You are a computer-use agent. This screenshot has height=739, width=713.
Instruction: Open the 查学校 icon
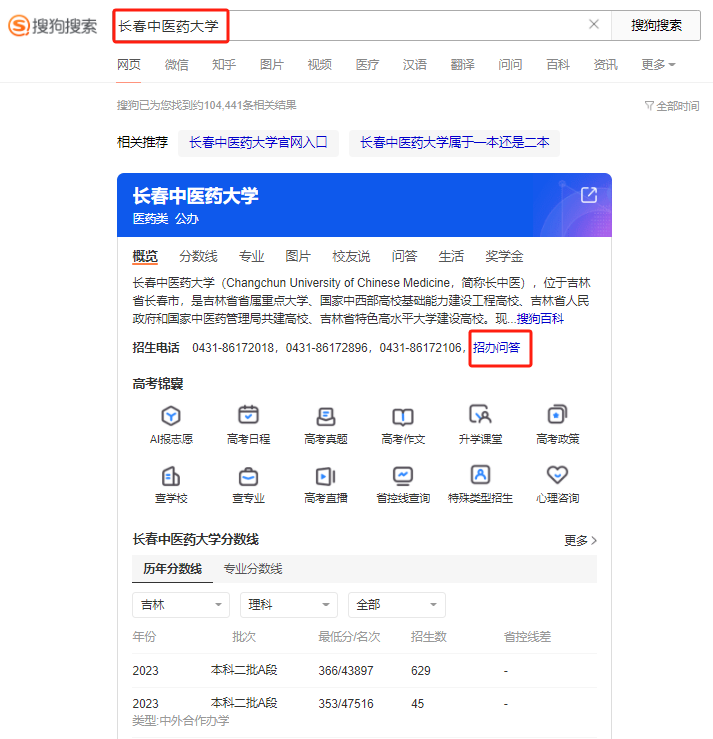(x=171, y=476)
